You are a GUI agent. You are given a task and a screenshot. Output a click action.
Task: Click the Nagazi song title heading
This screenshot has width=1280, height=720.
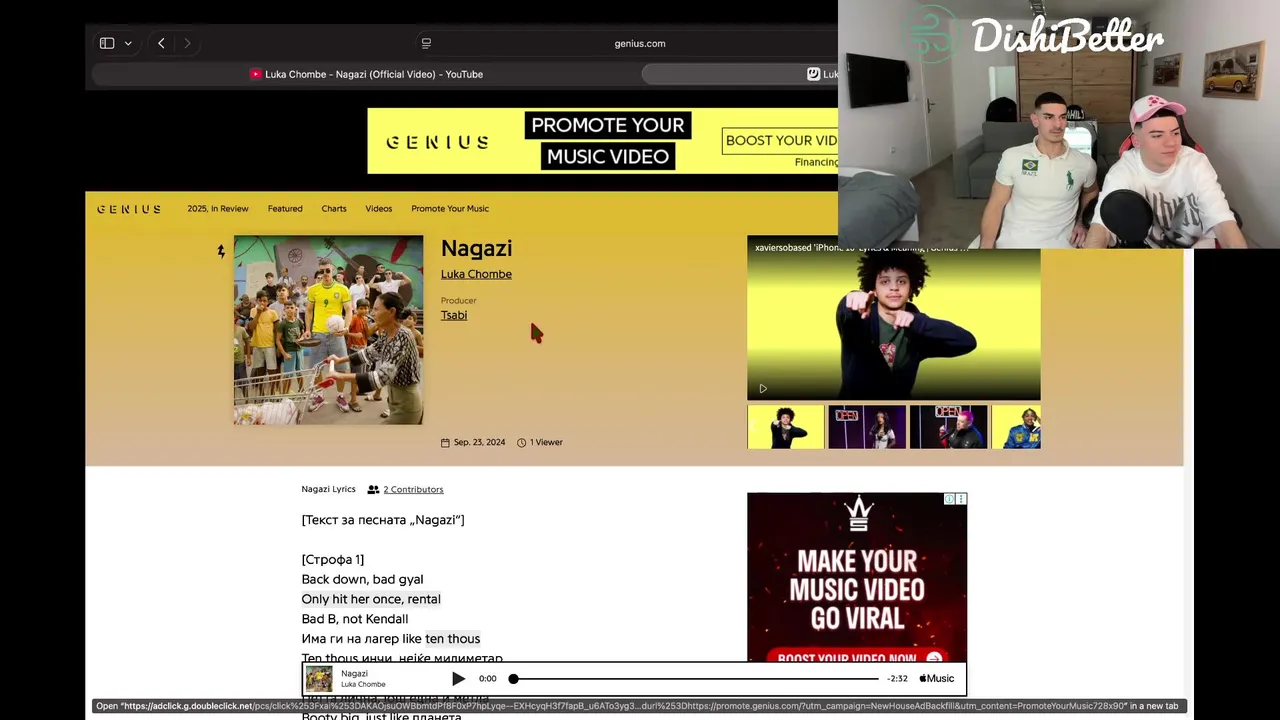(x=476, y=248)
